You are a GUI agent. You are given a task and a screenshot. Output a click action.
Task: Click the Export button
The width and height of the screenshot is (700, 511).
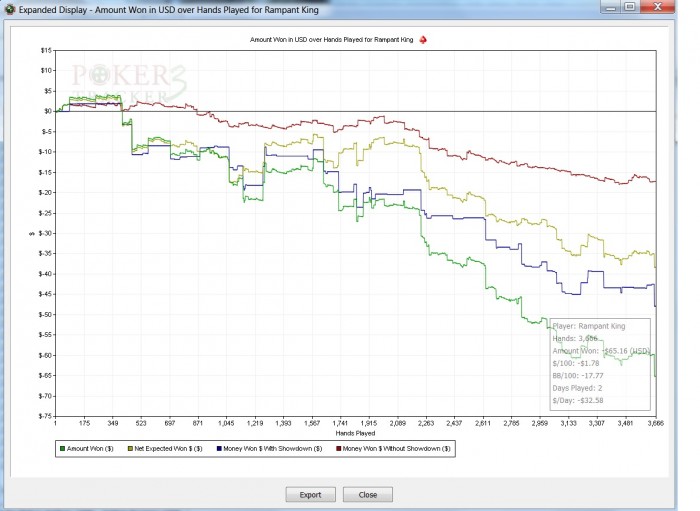click(310, 494)
